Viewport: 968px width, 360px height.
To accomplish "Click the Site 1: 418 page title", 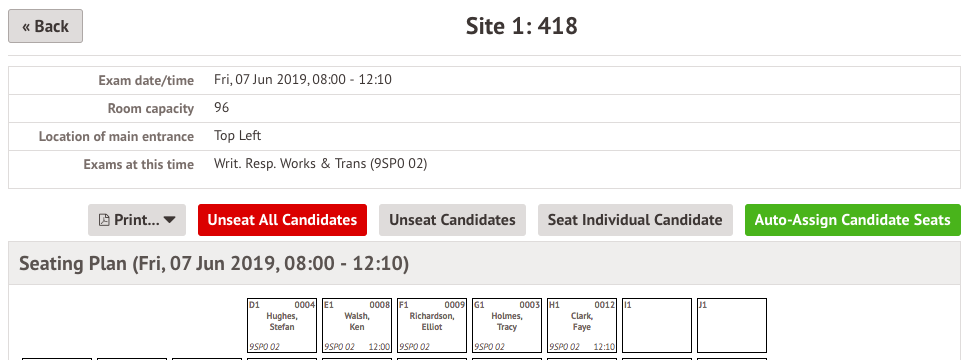I will [x=521, y=26].
